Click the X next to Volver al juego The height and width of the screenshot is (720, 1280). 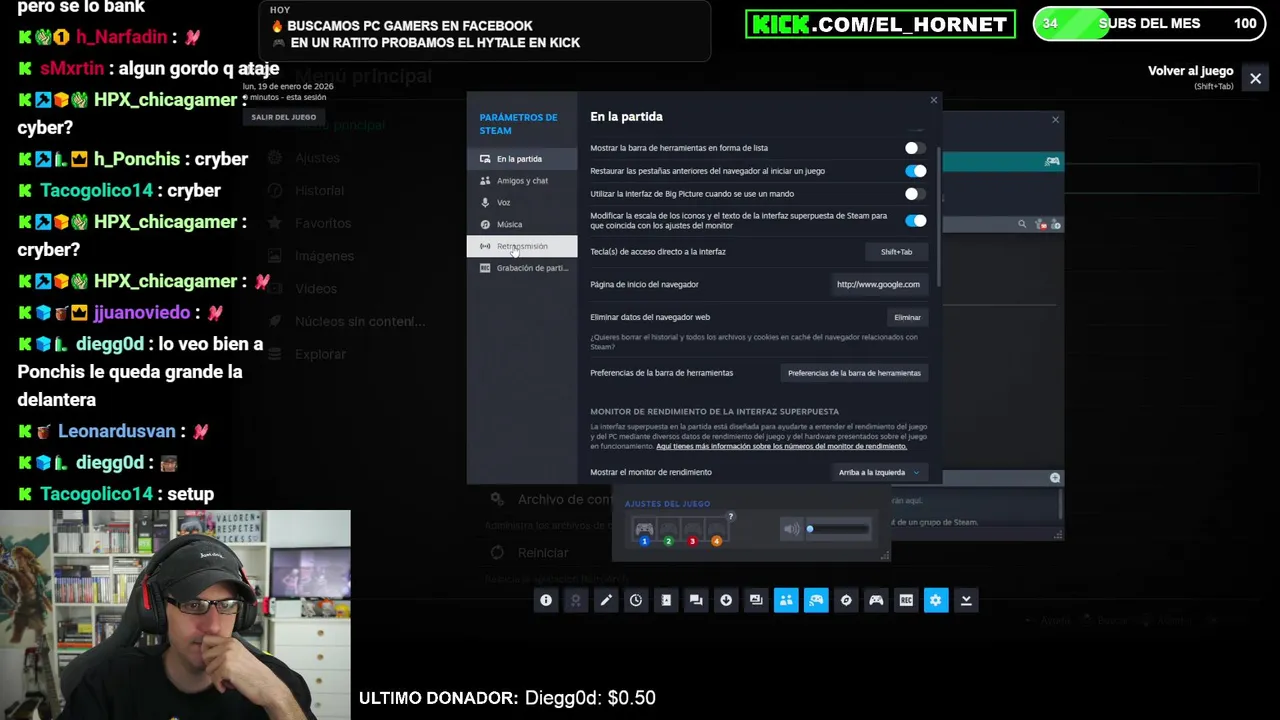[1256, 78]
